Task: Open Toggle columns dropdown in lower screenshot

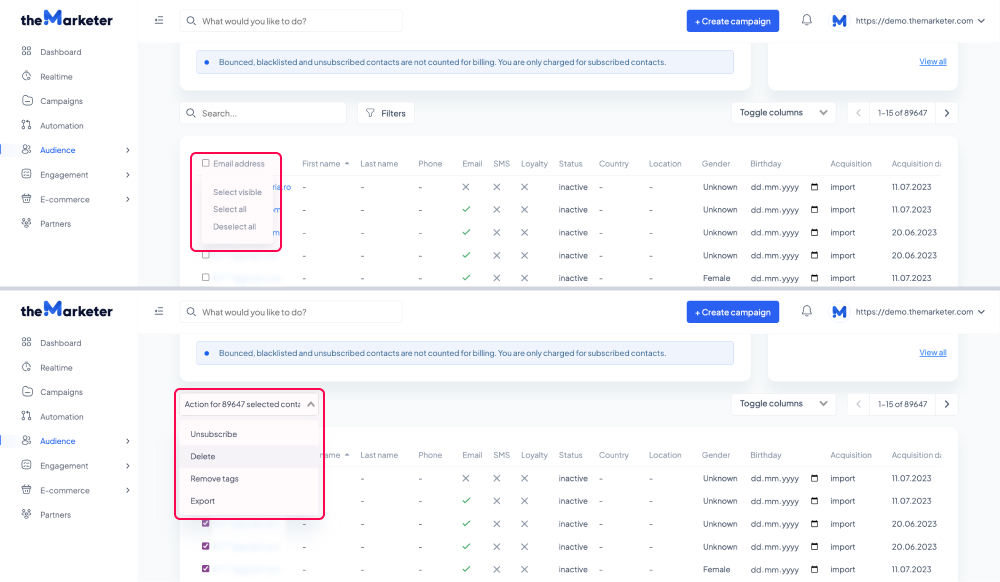Action: [783, 404]
